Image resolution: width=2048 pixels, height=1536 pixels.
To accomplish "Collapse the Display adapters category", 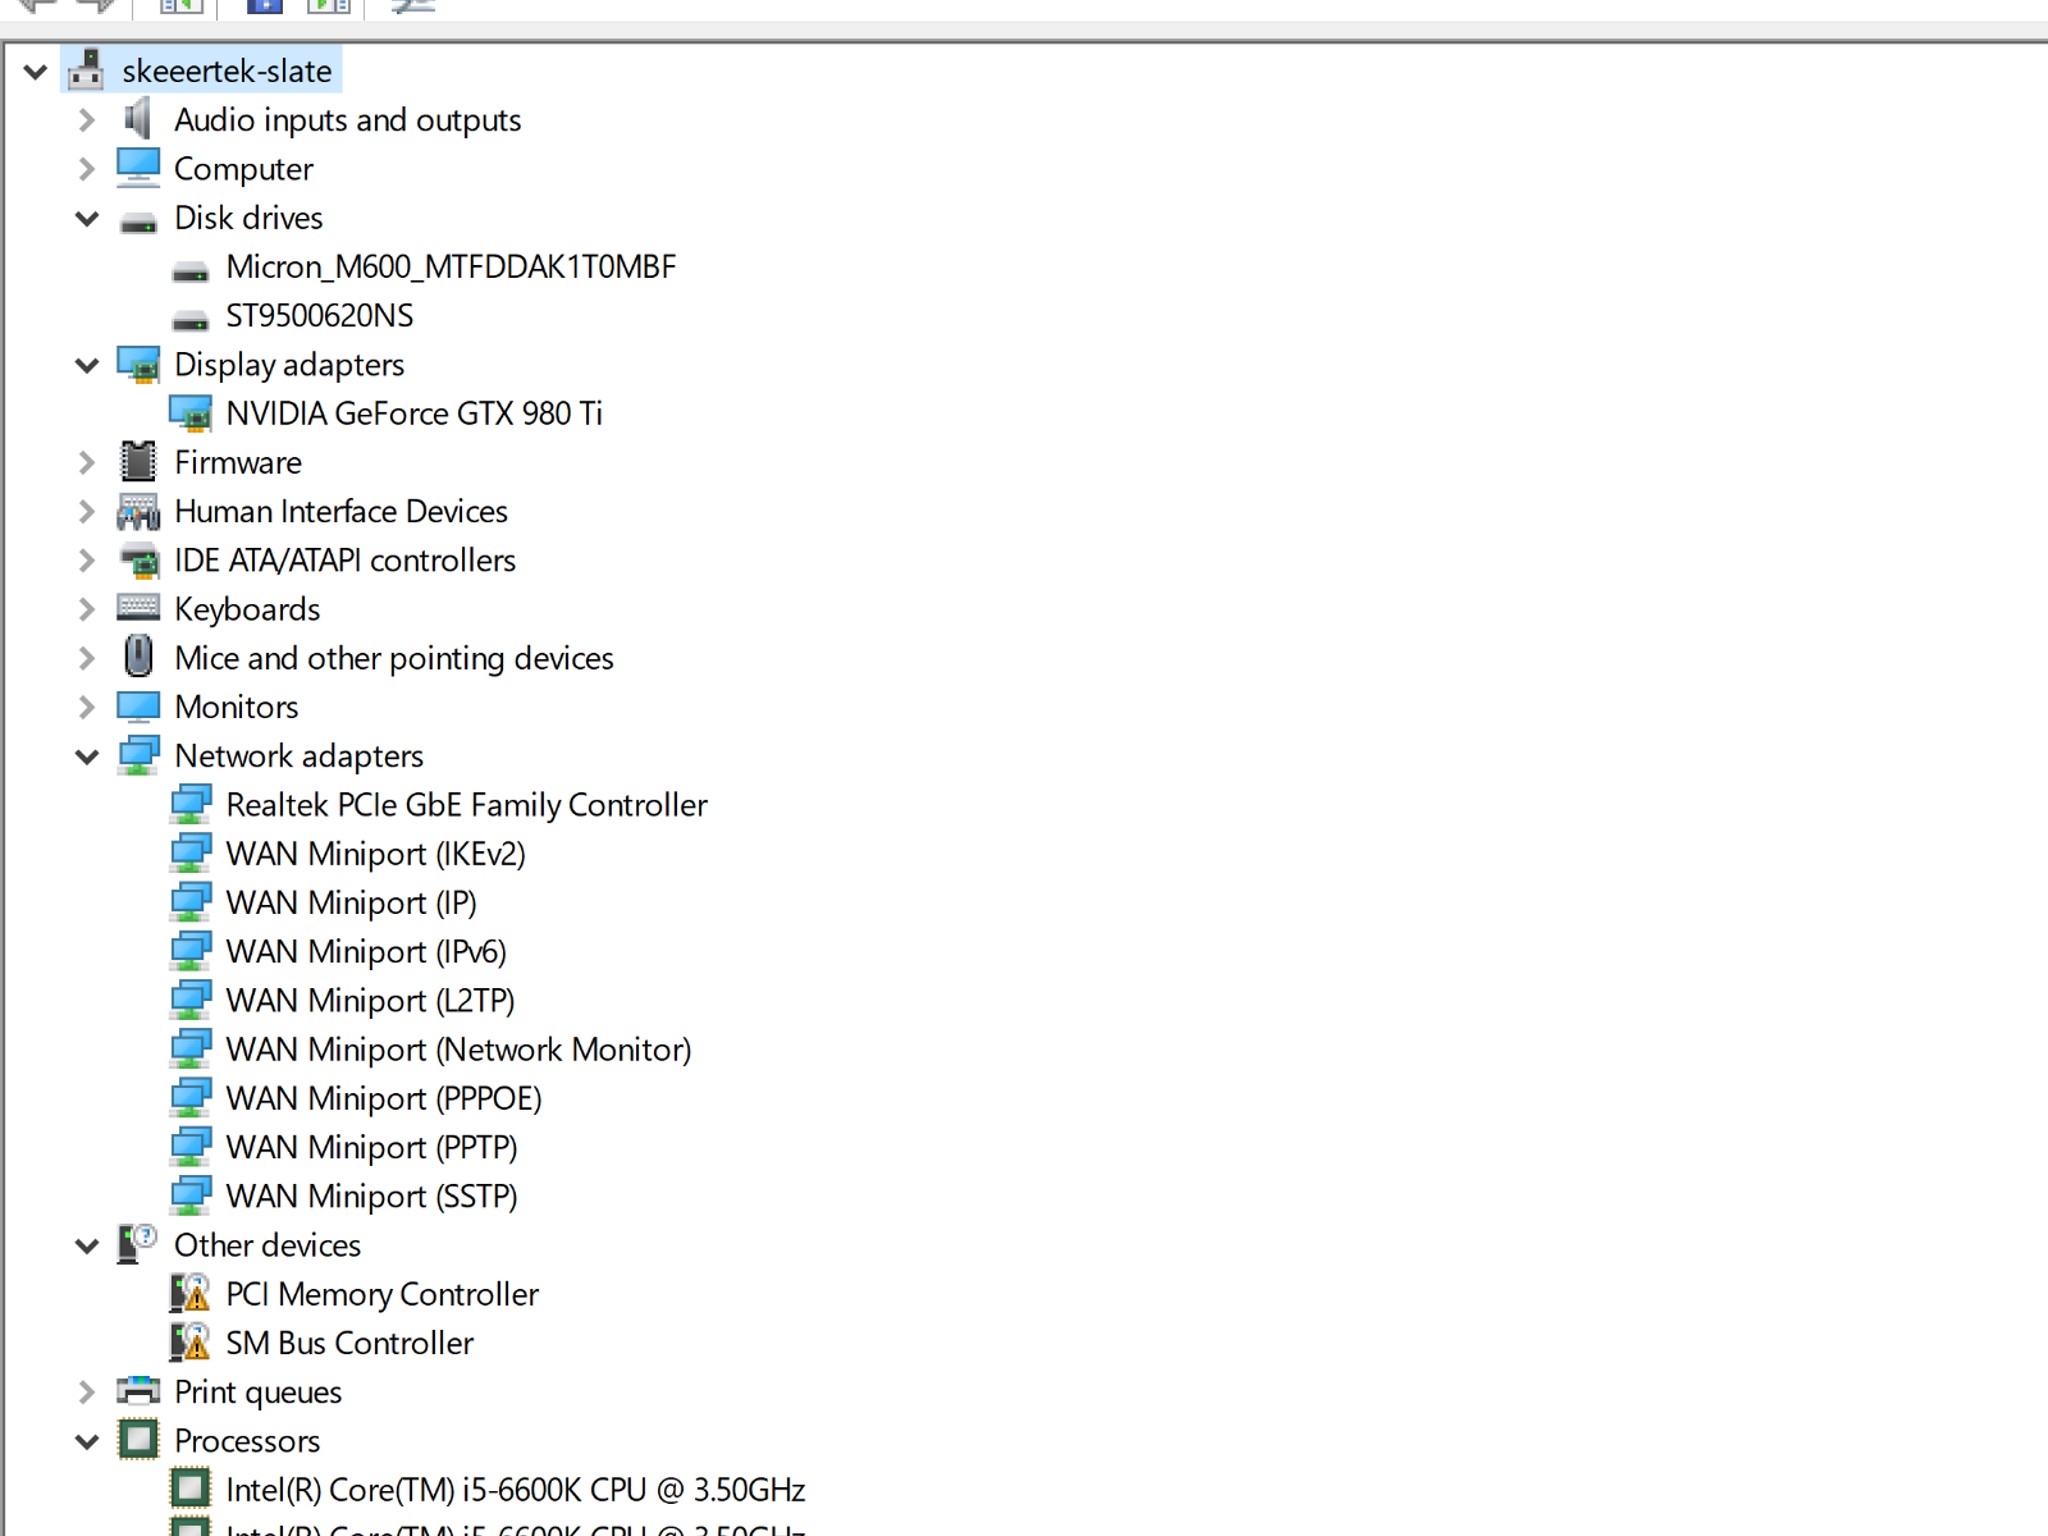I will click(x=88, y=365).
